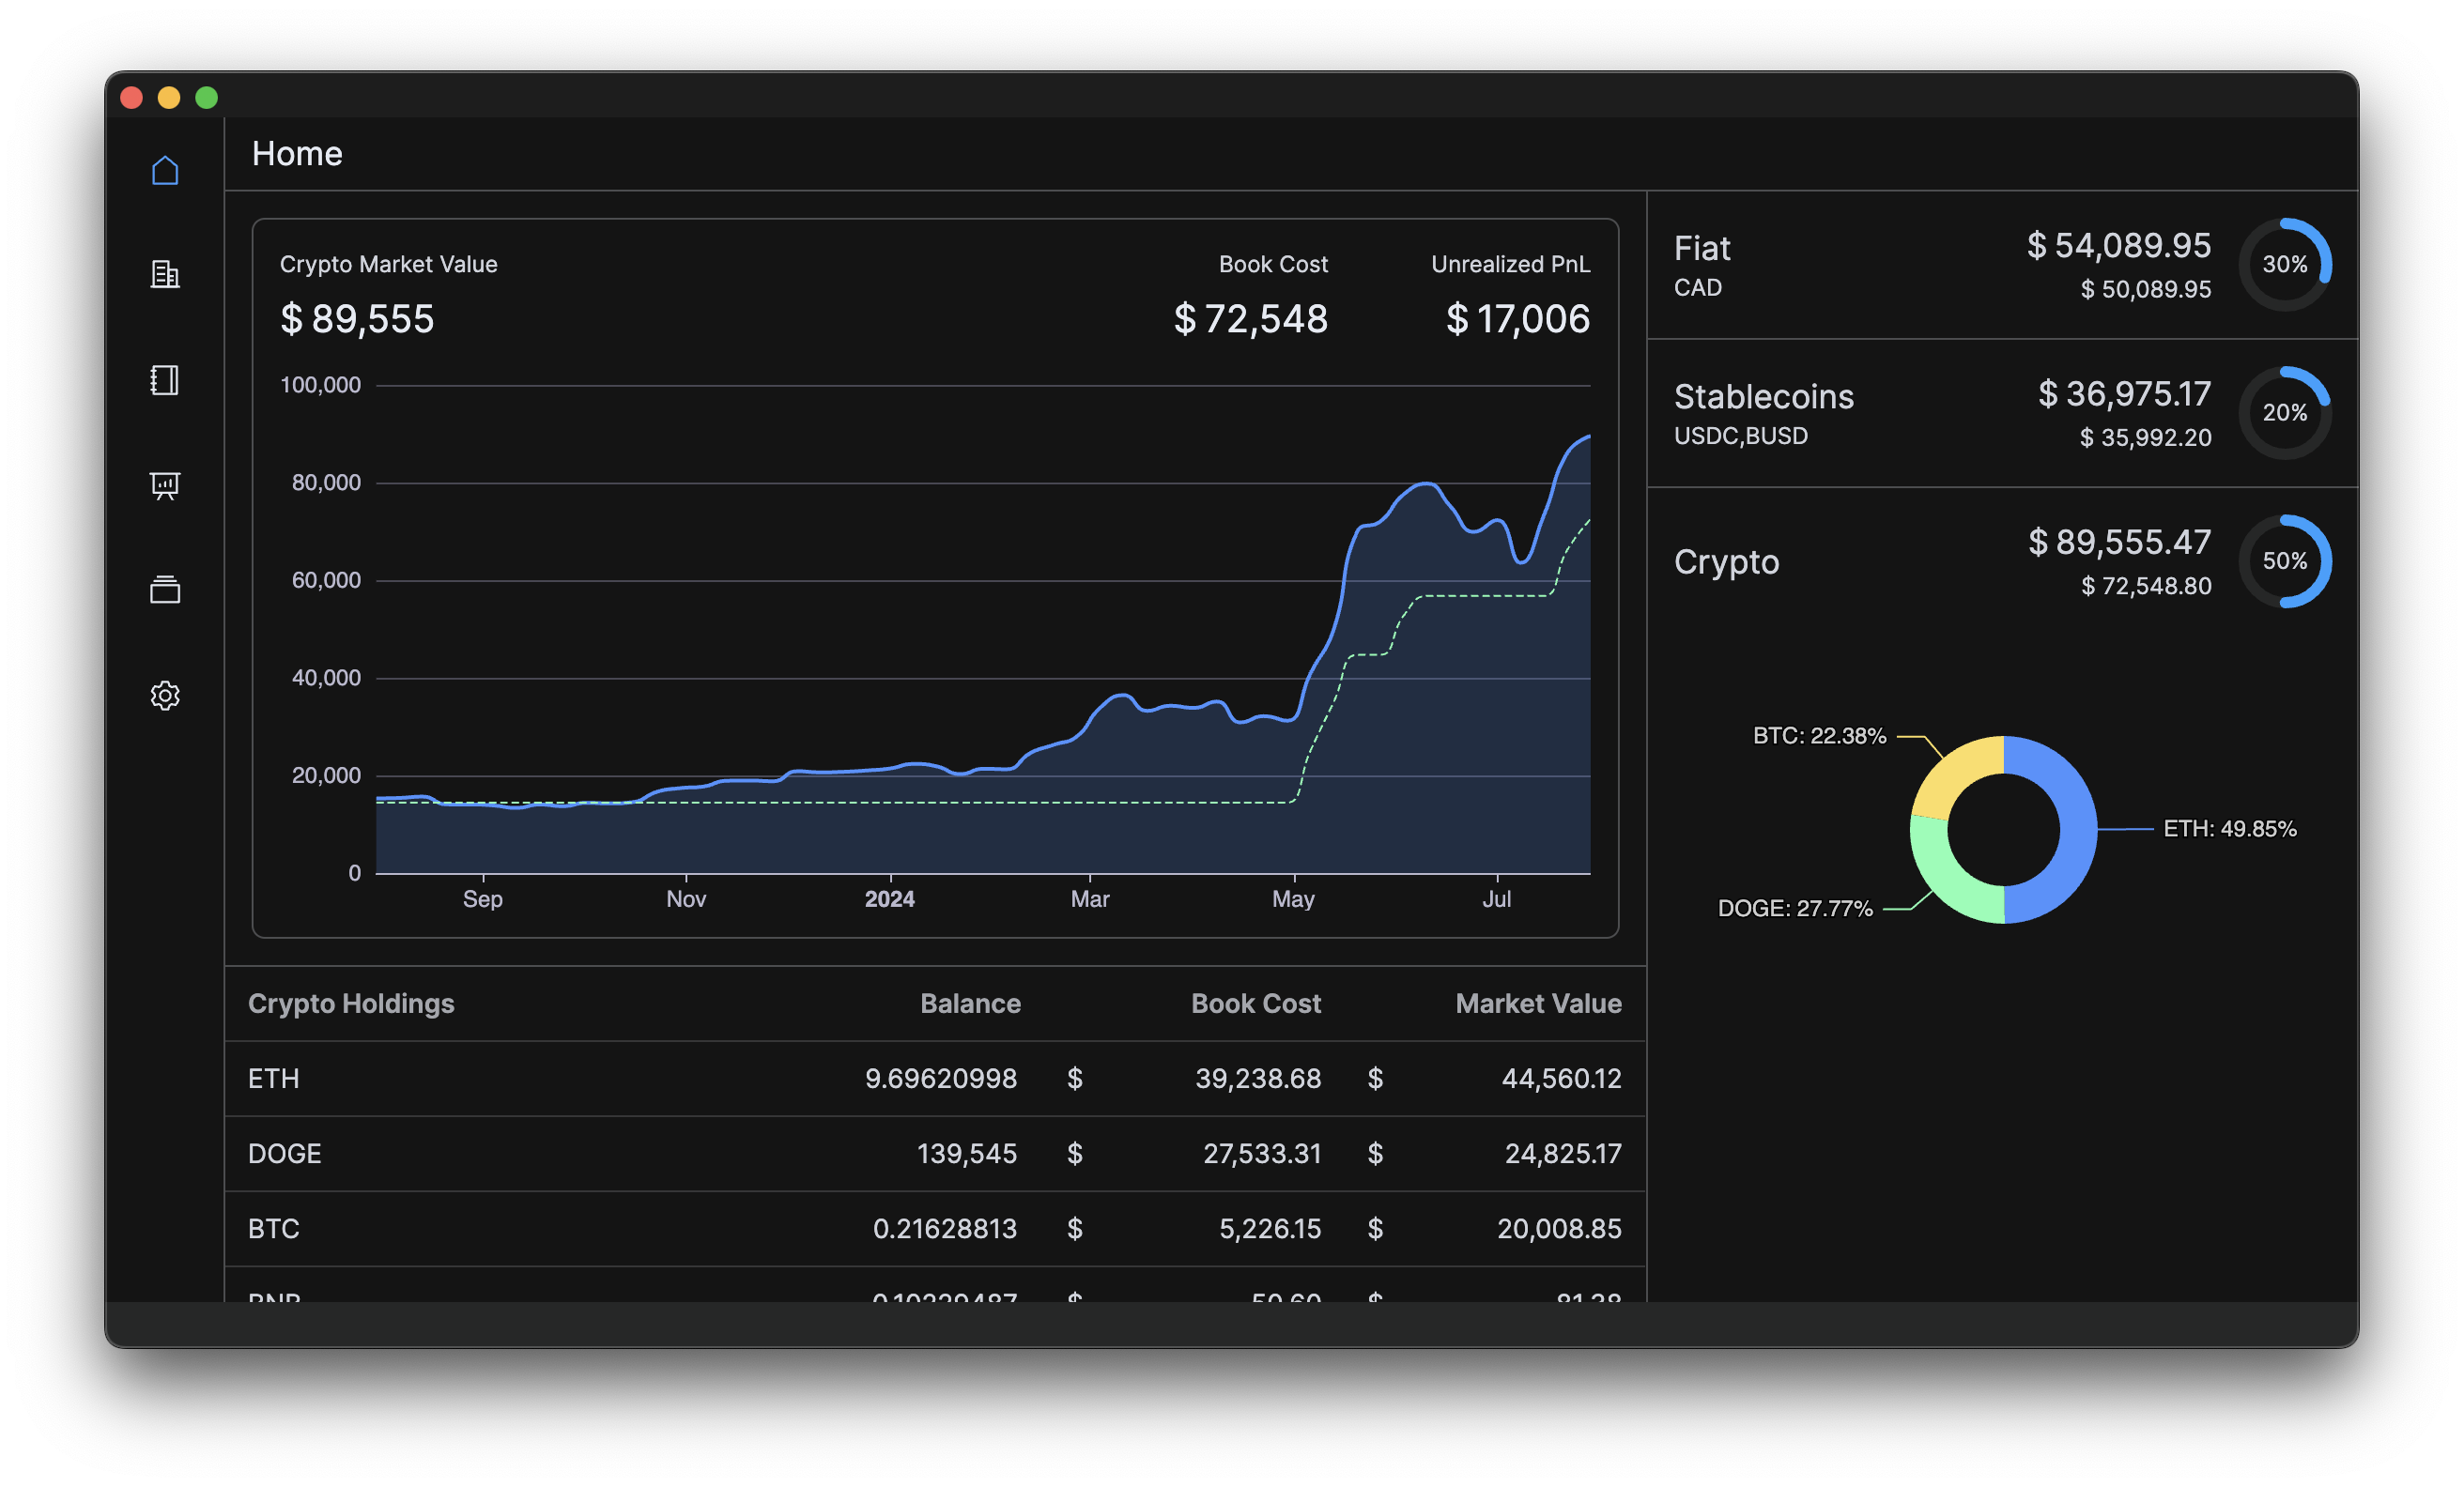Open the building accounts sidebar icon
This screenshot has height=1487, width=2464.
(x=165, y=275)
